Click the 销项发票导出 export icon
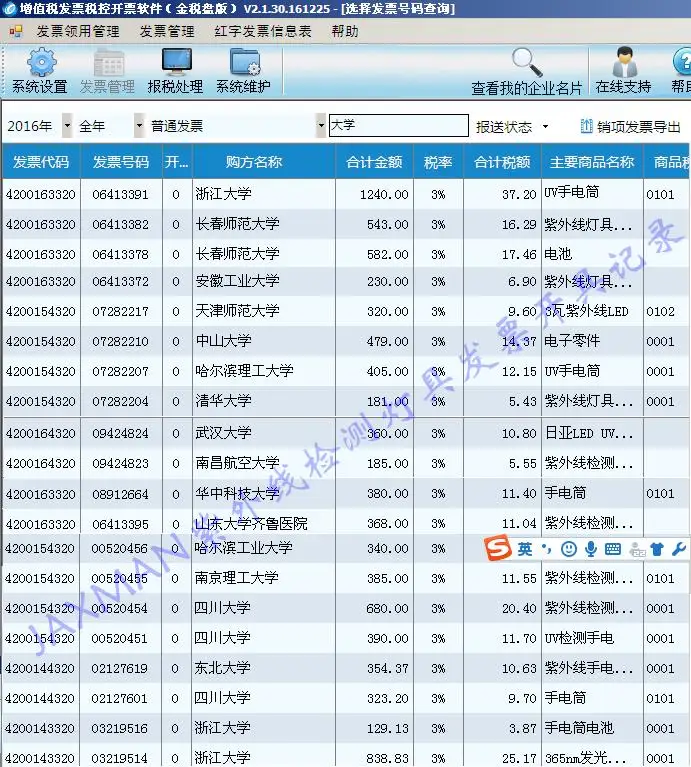 coord(586,126)
